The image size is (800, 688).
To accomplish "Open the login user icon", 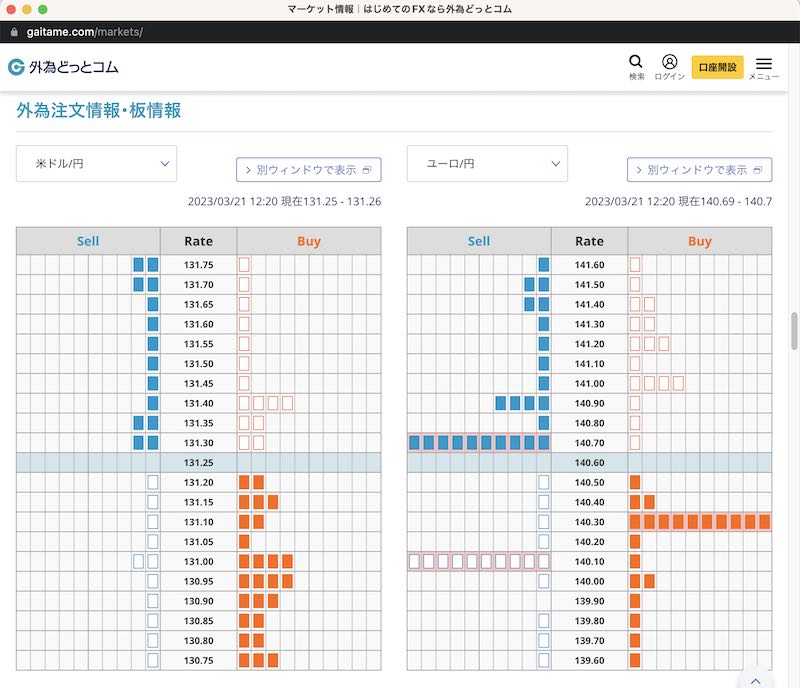I will pos(669,62).
